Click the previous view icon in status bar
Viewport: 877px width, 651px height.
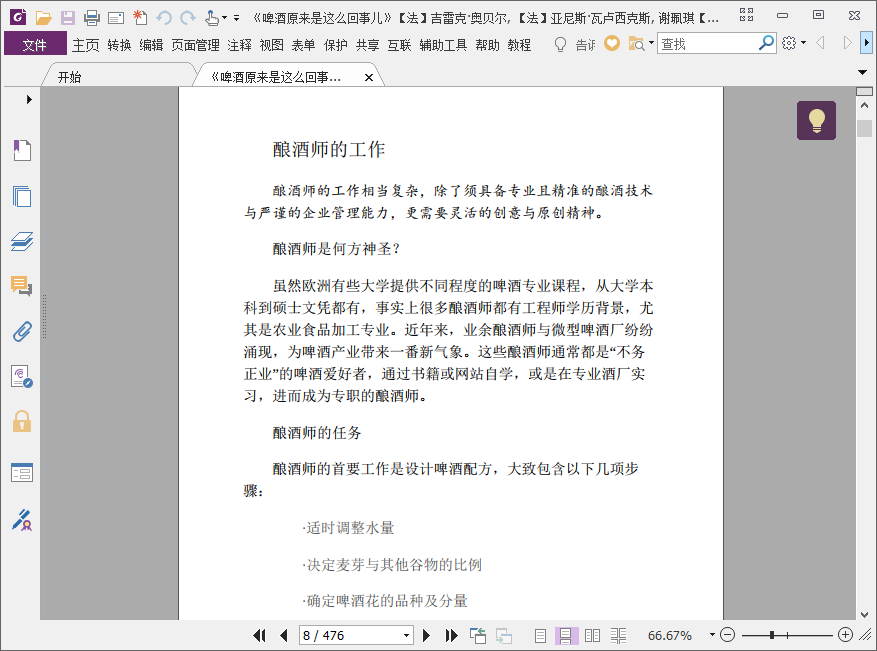coord(478,635)
